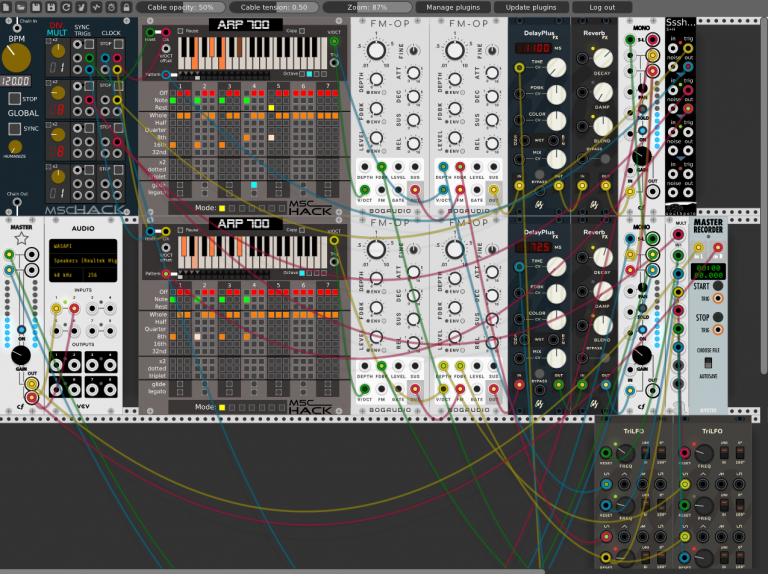This screenshot has height=574, width=768.
Task: Click the Master Recorder START button
Action: 718,286
